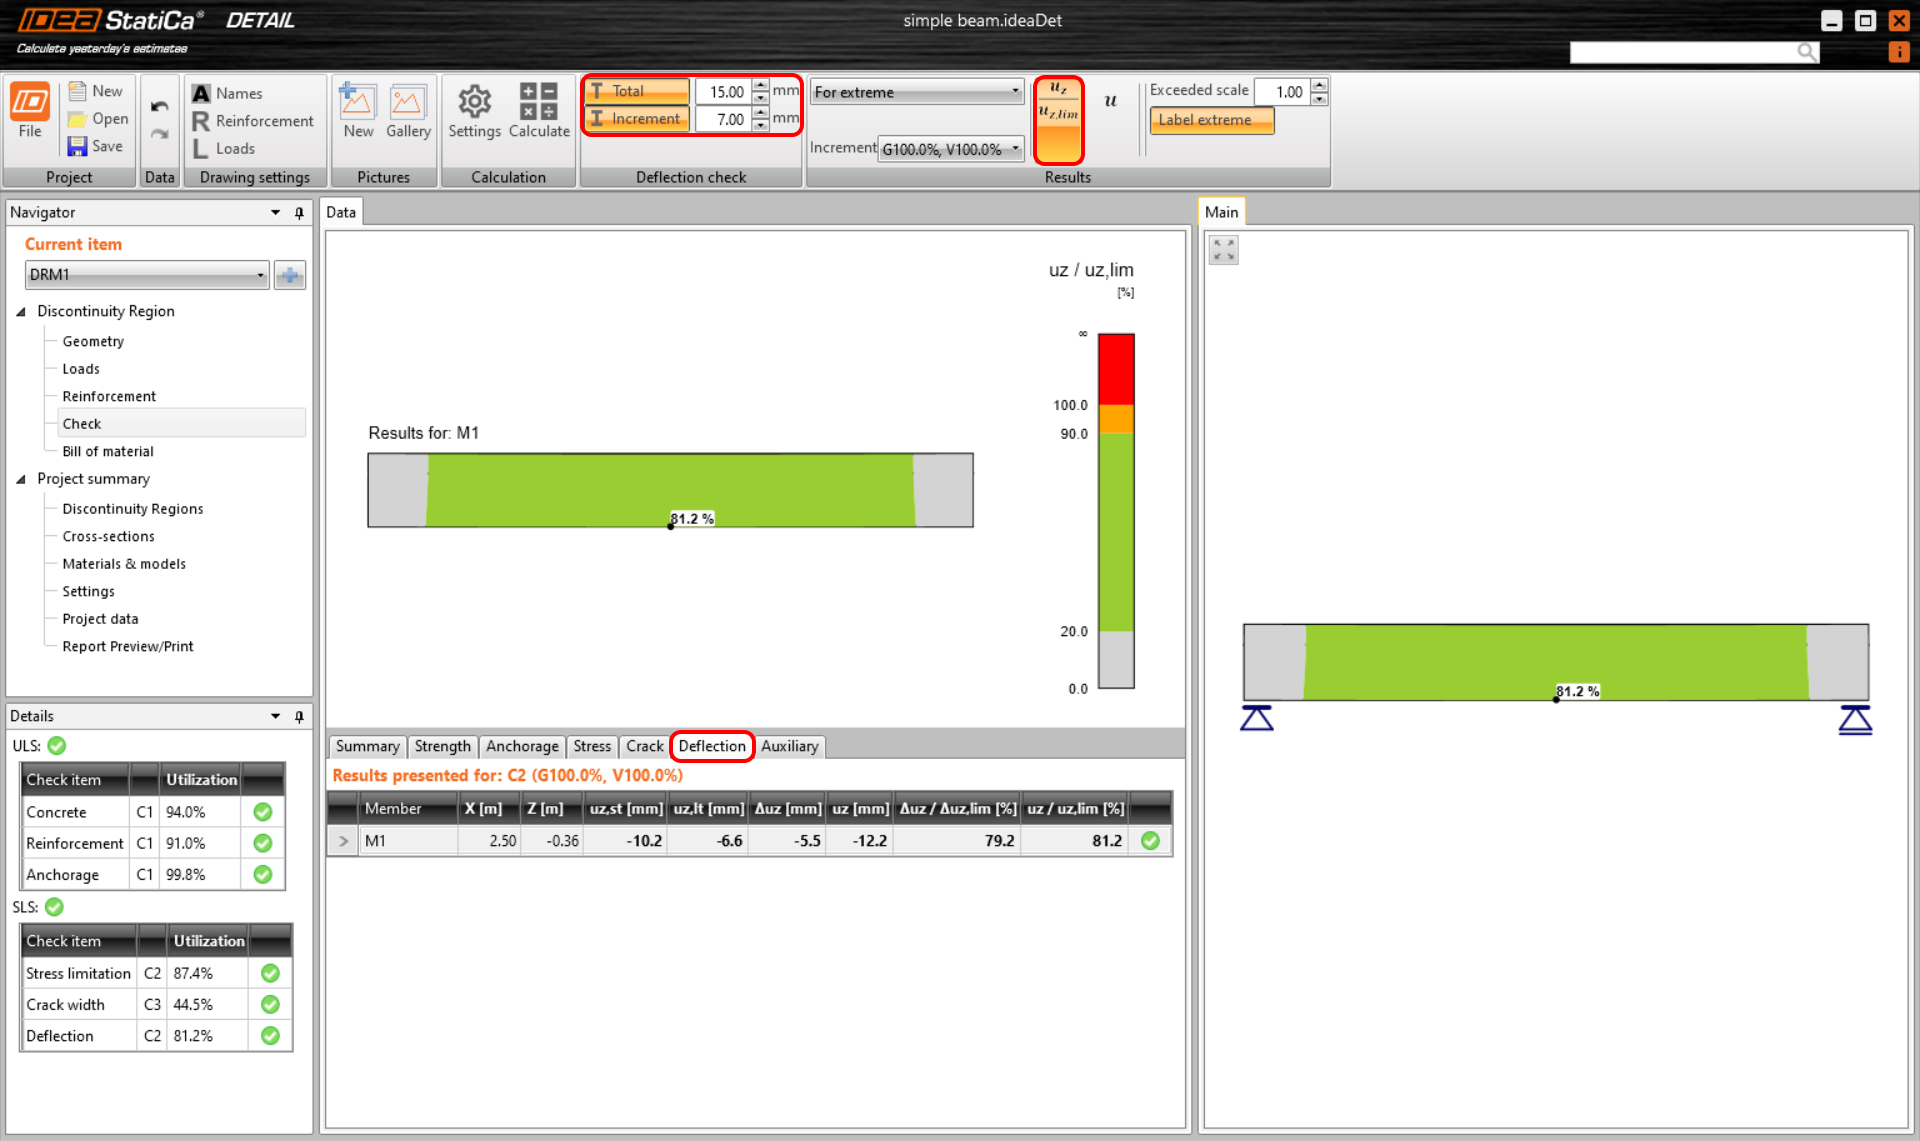Image resolution: width=1920 pixels, height=1141 pixels.
Task: Increase the Total limit value stepper
Action: pyautogui.click(x=761, y=85)
